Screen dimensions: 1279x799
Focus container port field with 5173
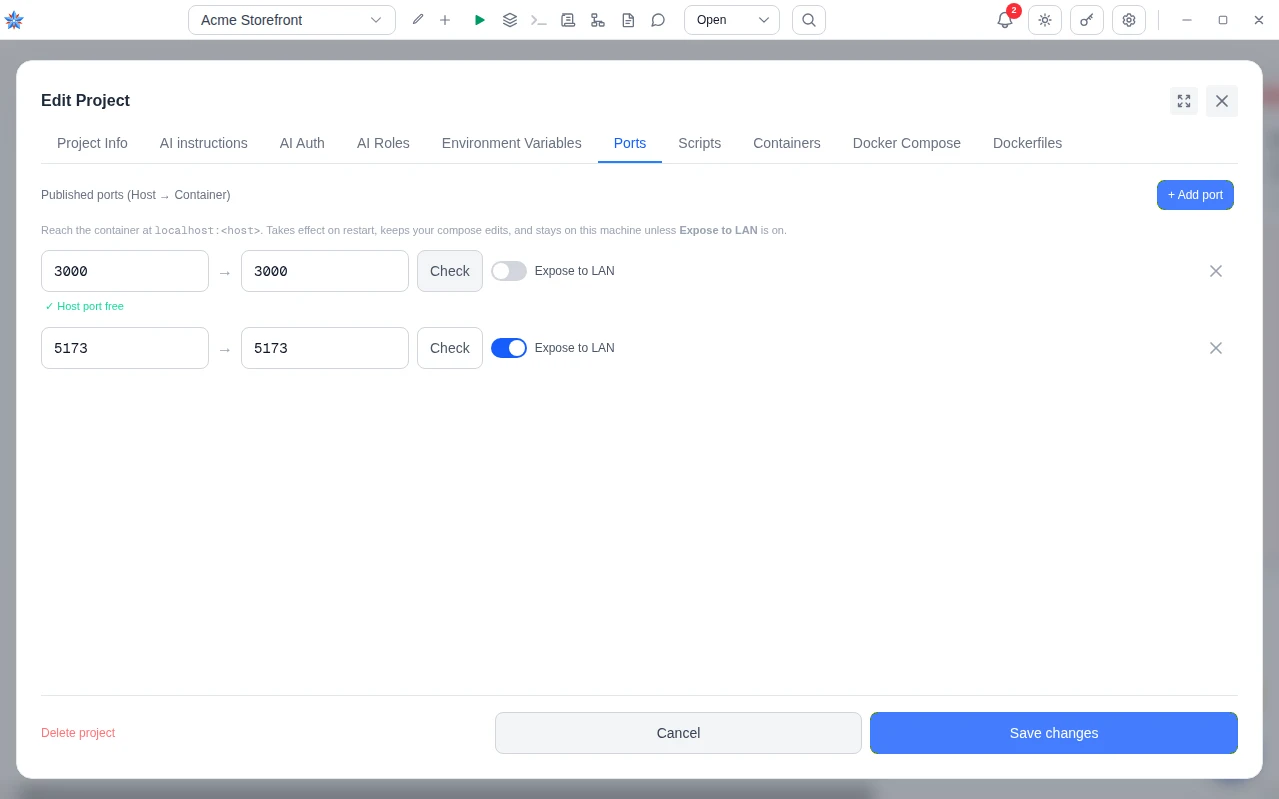point(325,348)
